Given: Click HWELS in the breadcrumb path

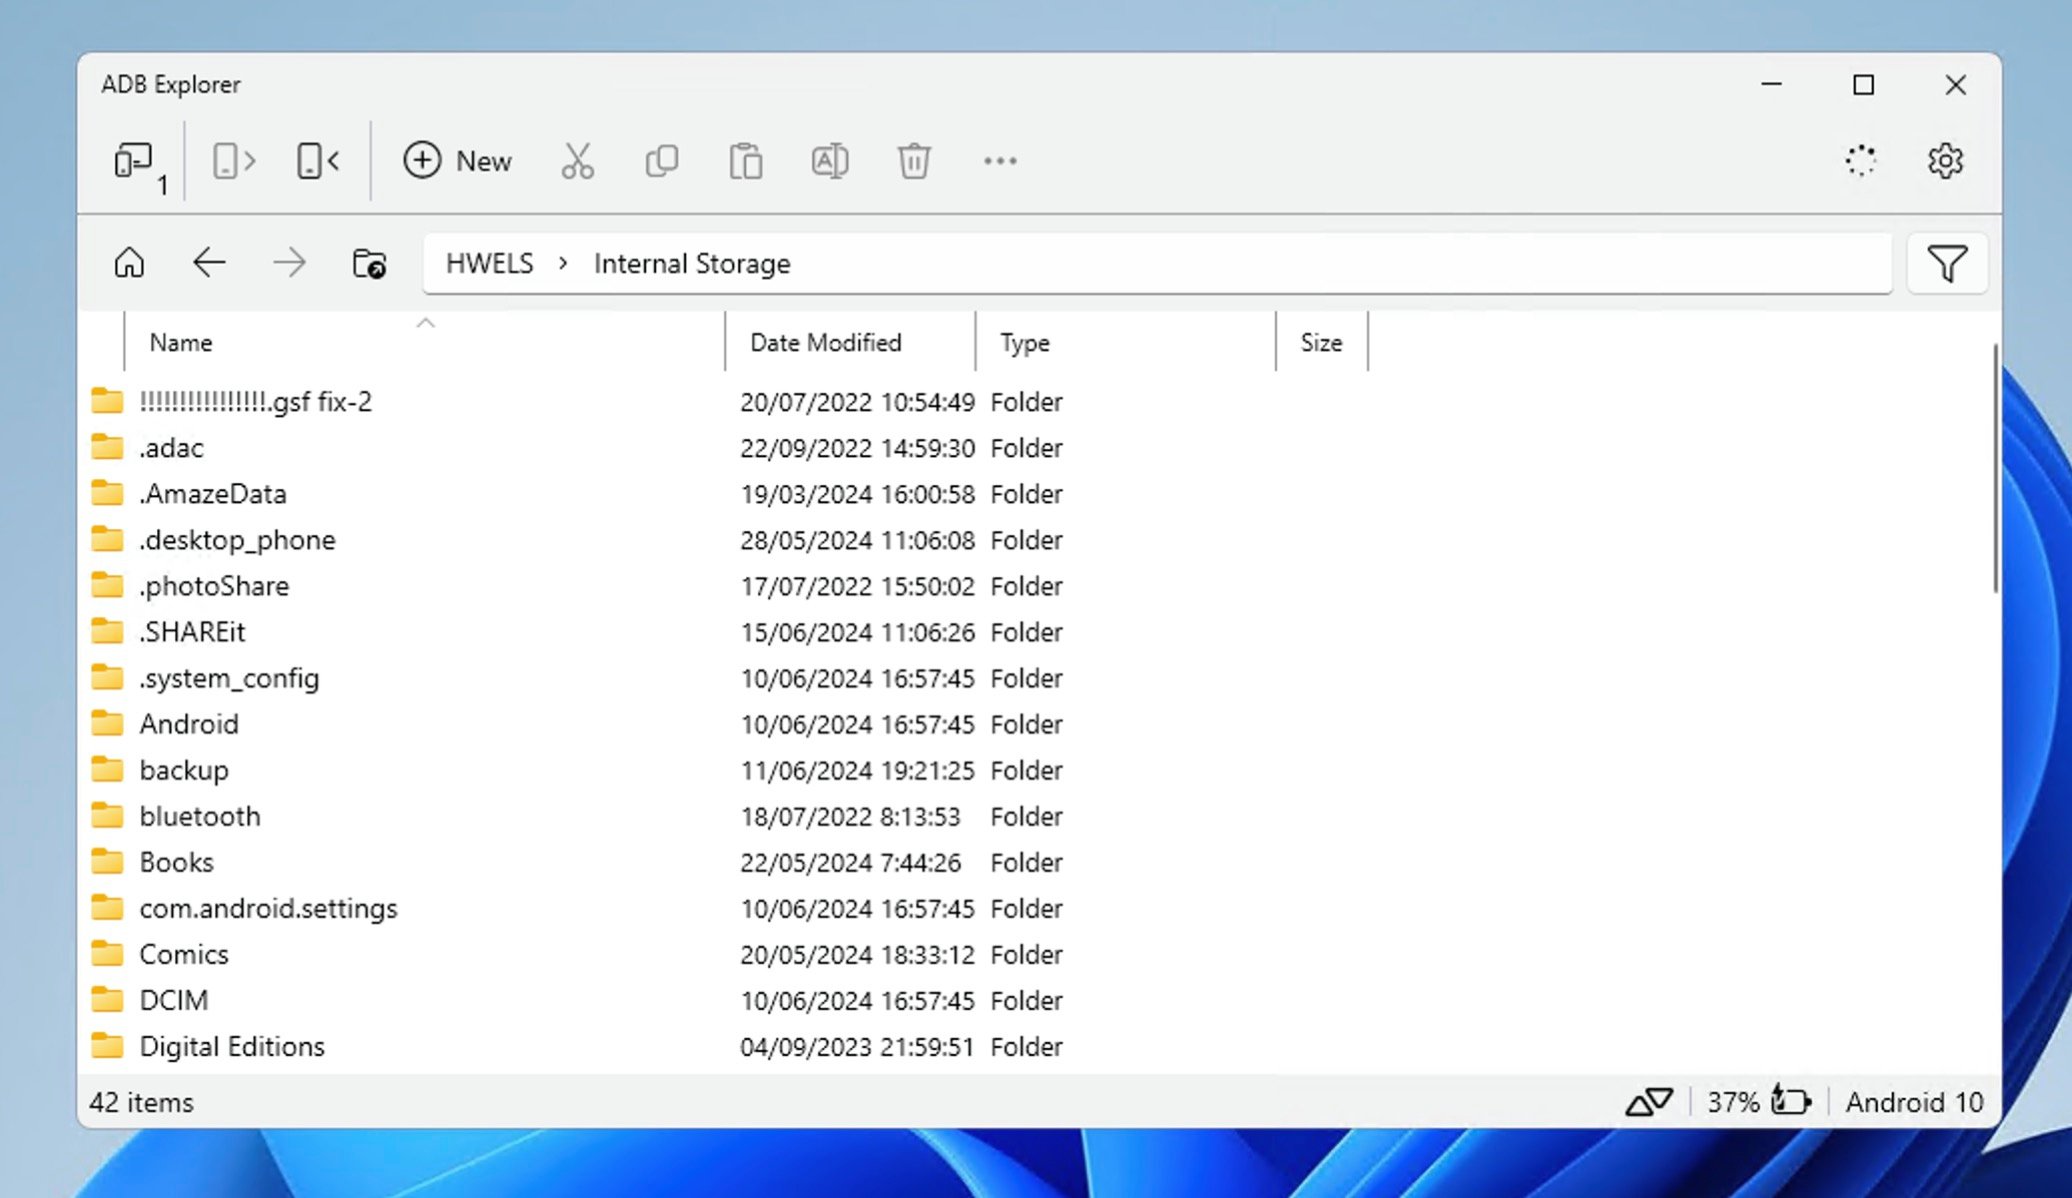Looking at the screenshot, I should coord(489,264).
